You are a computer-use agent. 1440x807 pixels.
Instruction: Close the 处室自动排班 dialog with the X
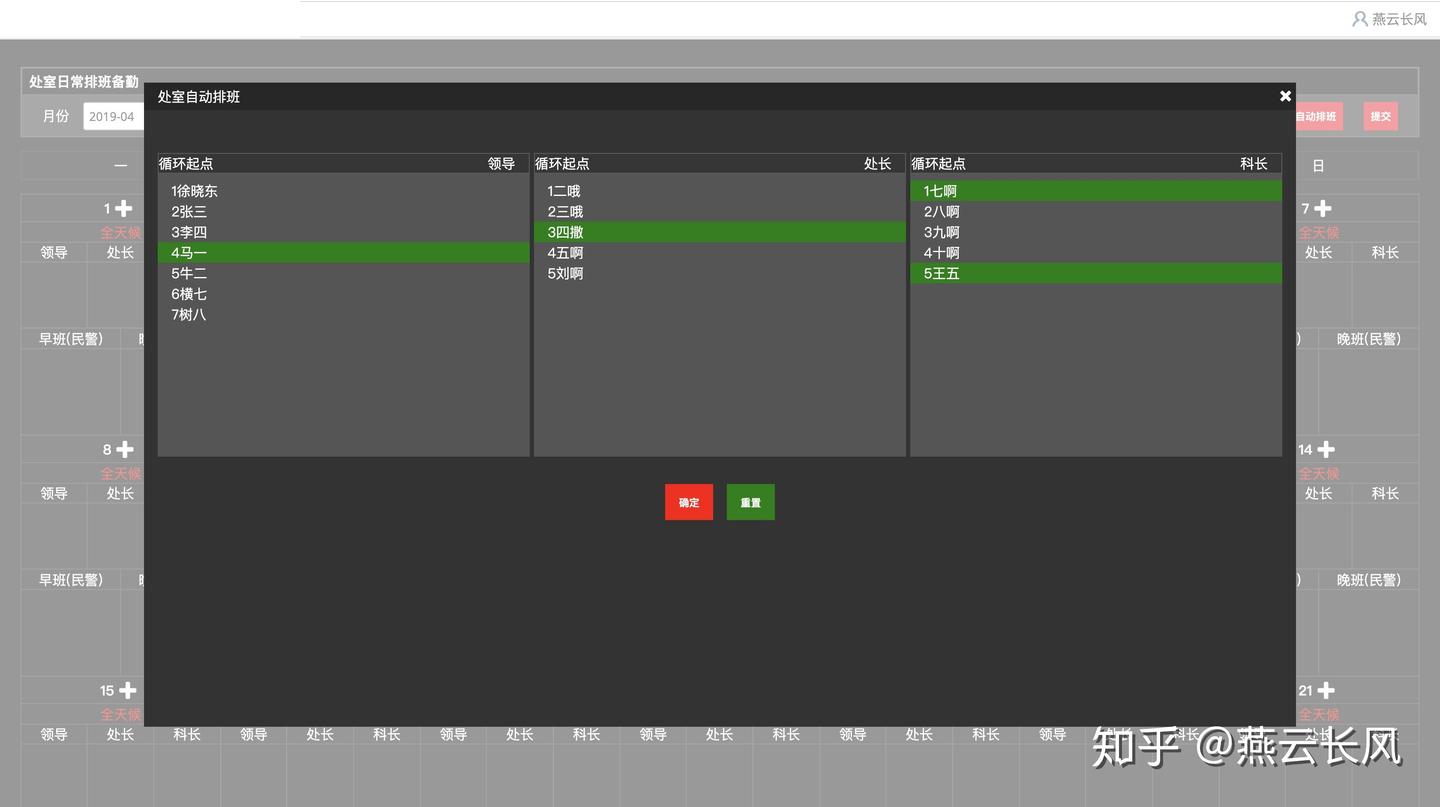tap(1285, 96)
